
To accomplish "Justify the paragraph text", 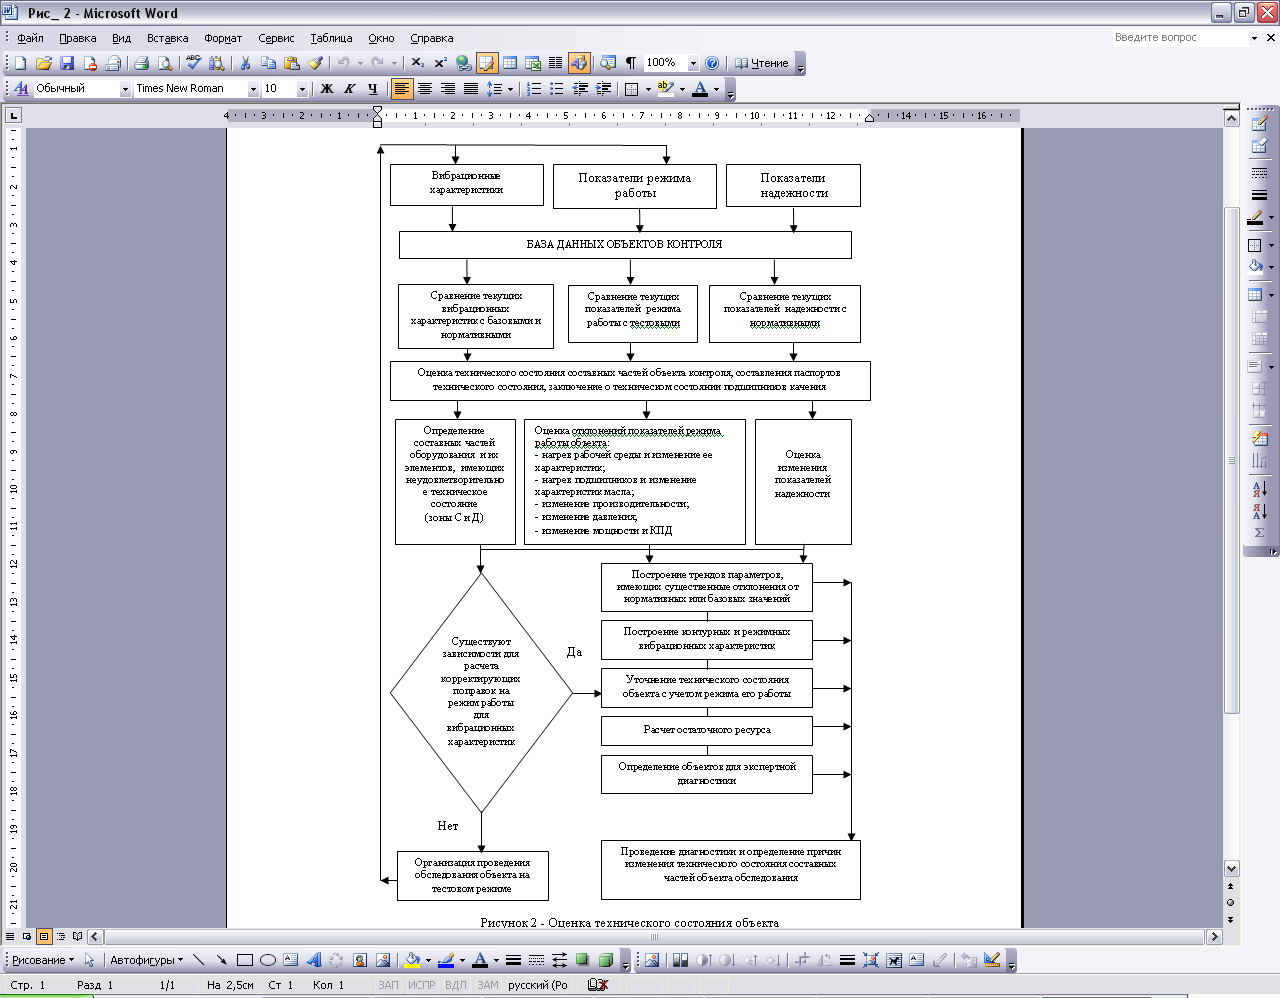I will (x=470, y=89).
